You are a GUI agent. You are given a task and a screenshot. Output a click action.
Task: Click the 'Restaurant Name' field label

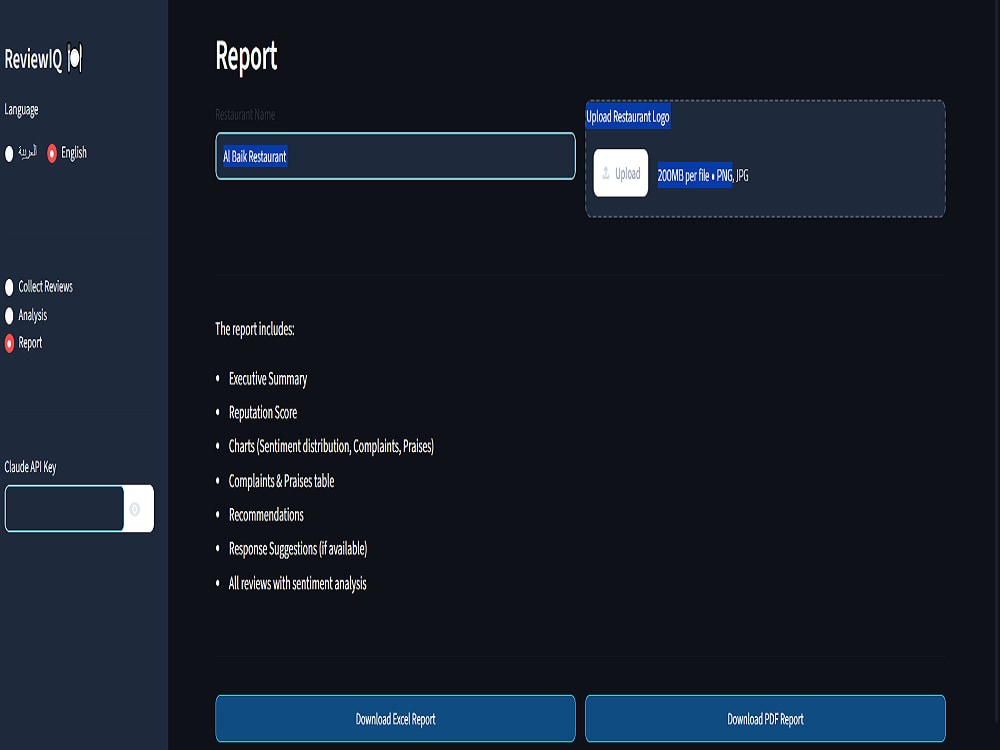(245, 115)
